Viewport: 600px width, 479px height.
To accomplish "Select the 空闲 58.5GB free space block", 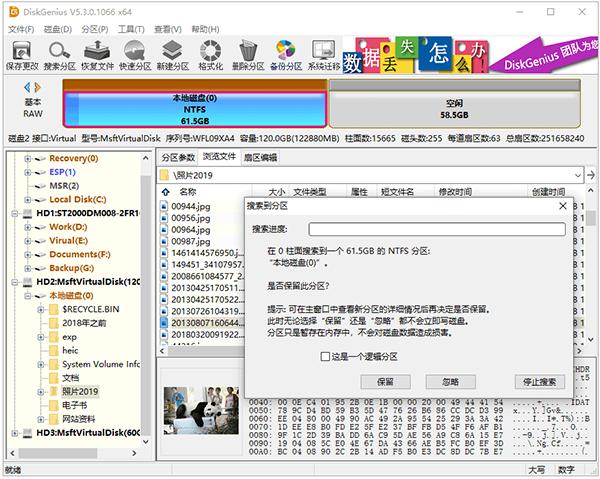I will [x=454, y=109].
